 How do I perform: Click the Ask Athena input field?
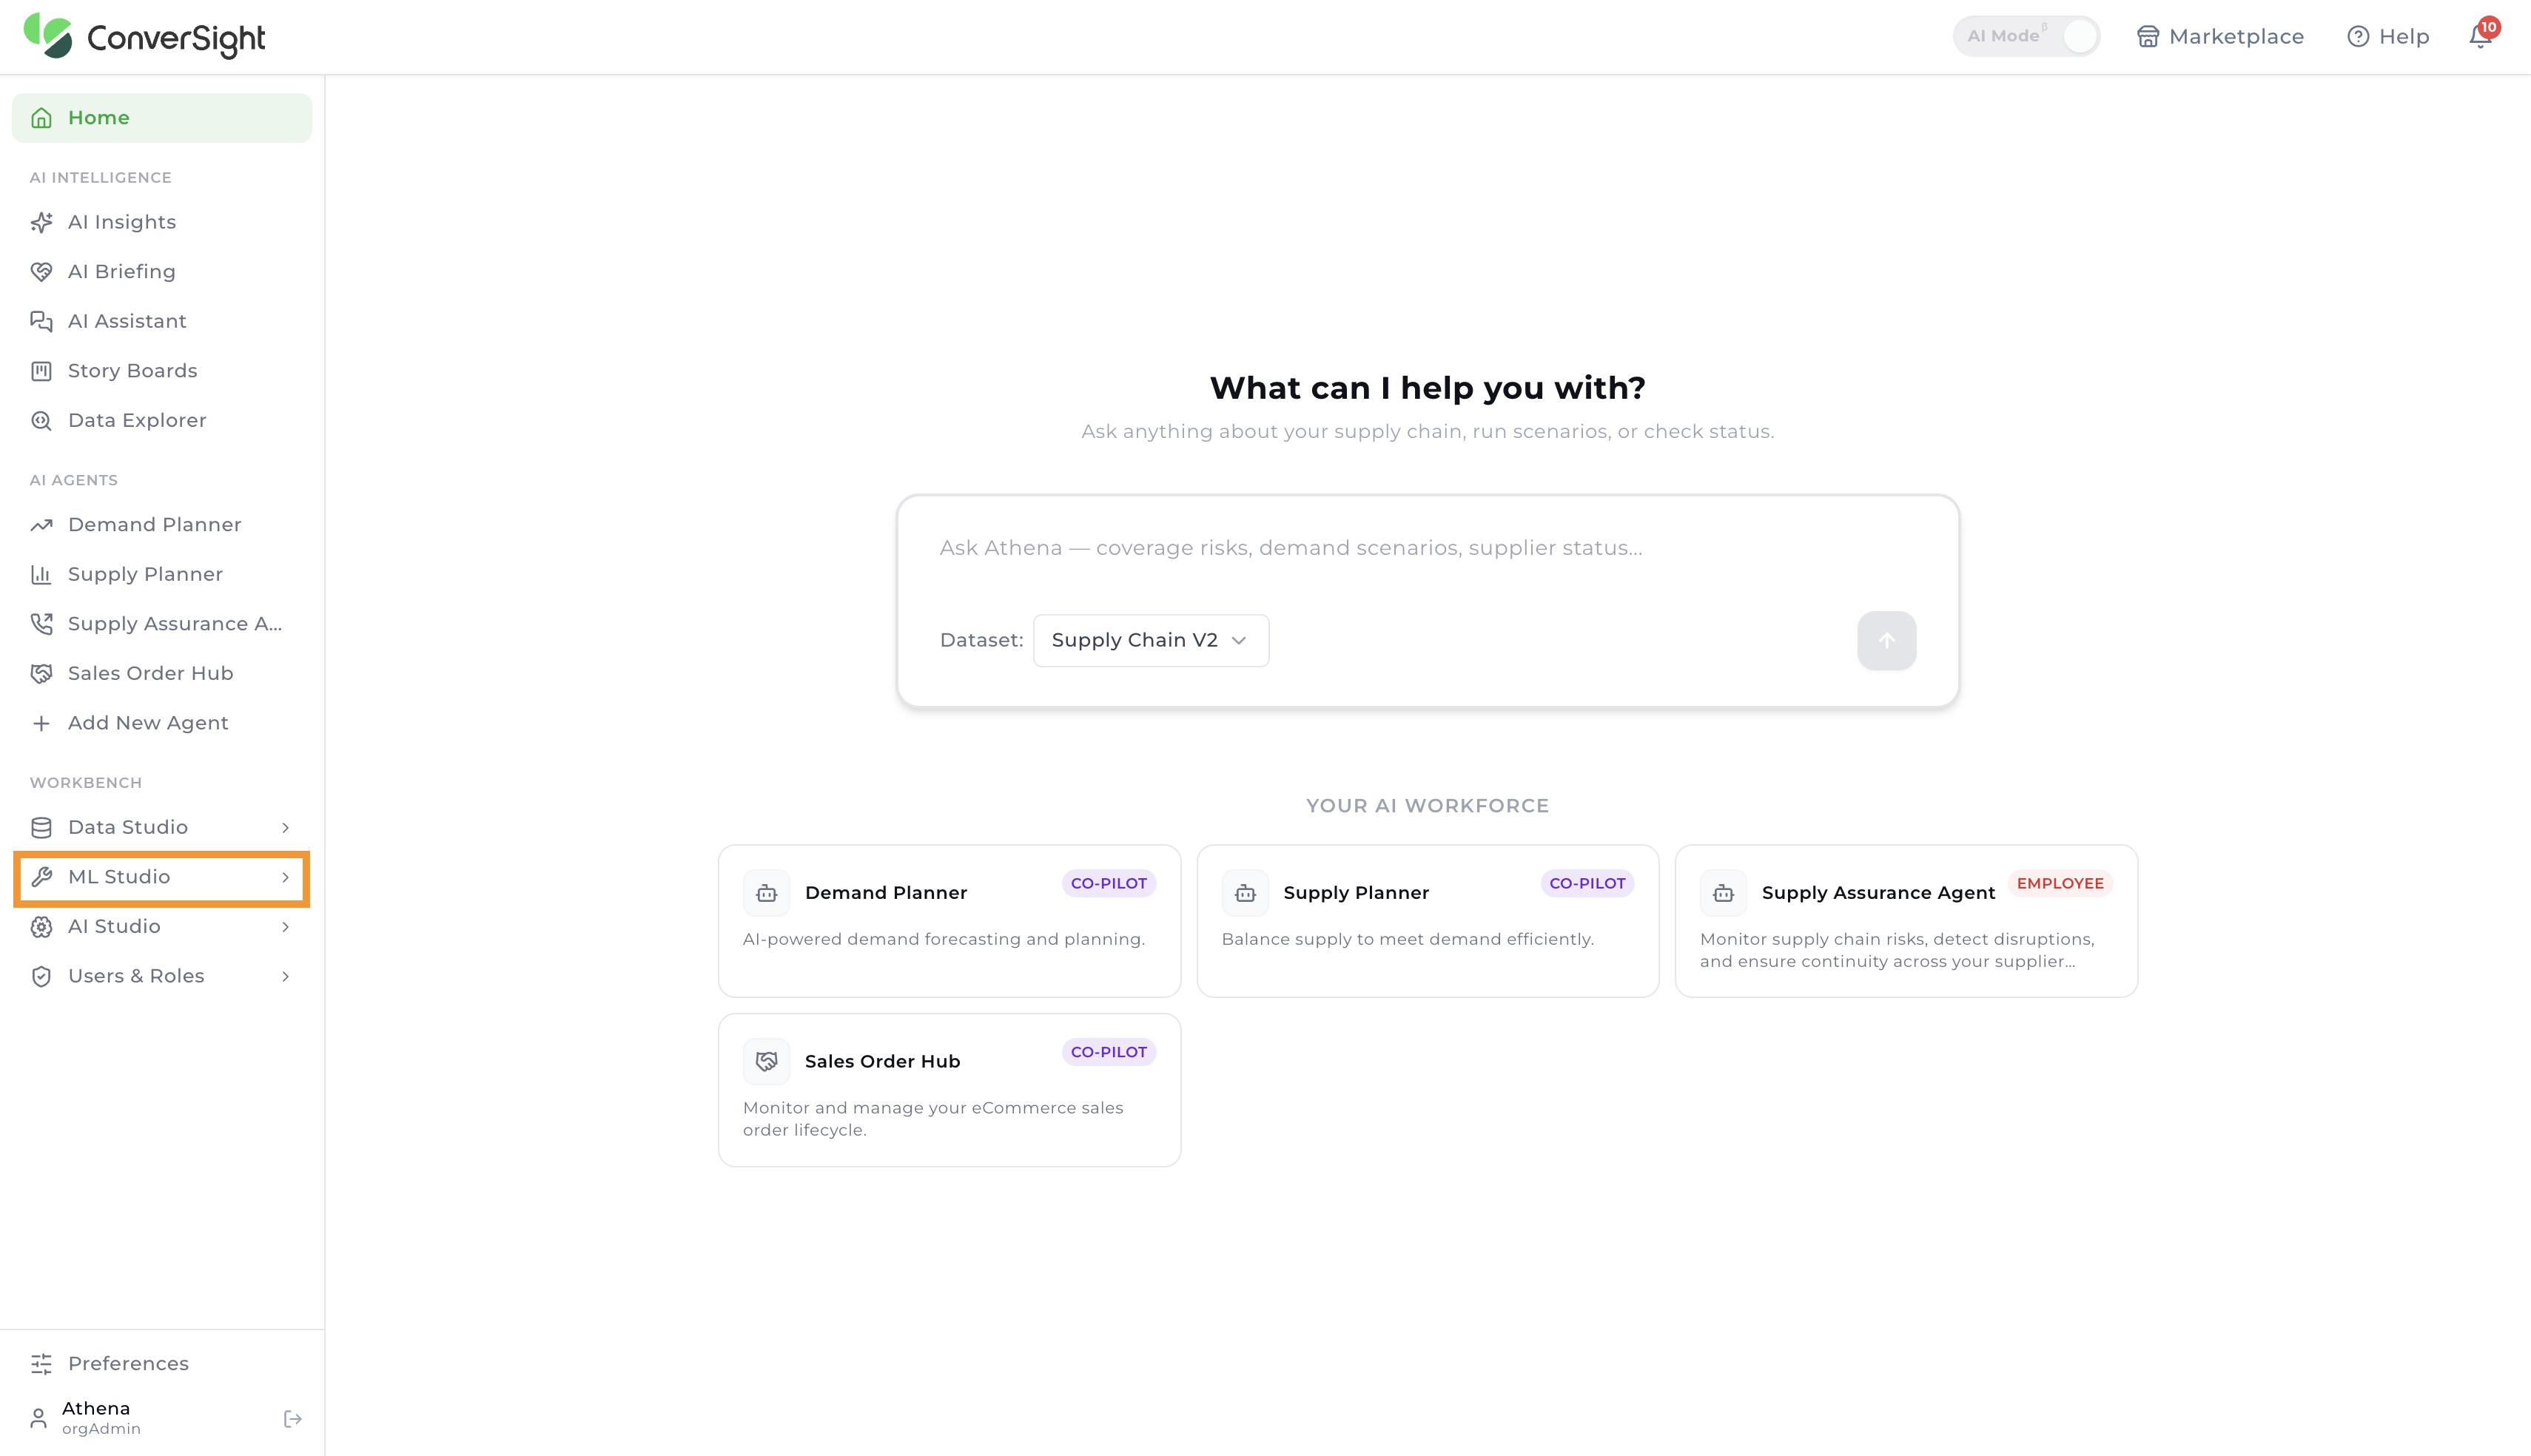point(1427,548)
